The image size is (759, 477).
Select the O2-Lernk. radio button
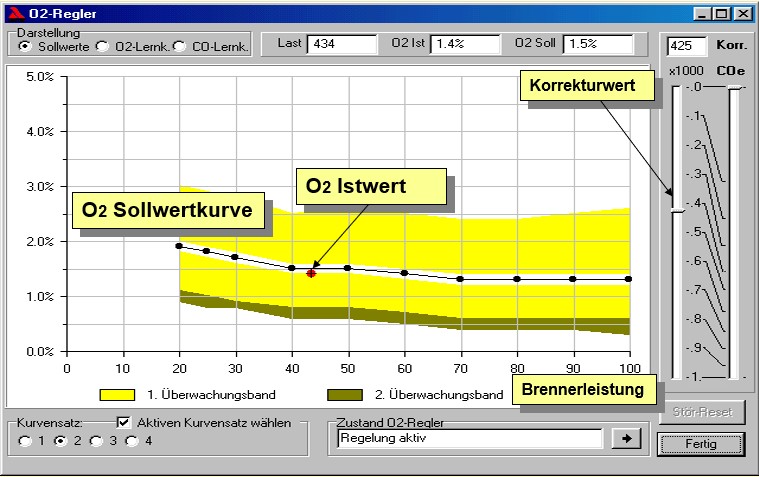pos(101,47)
